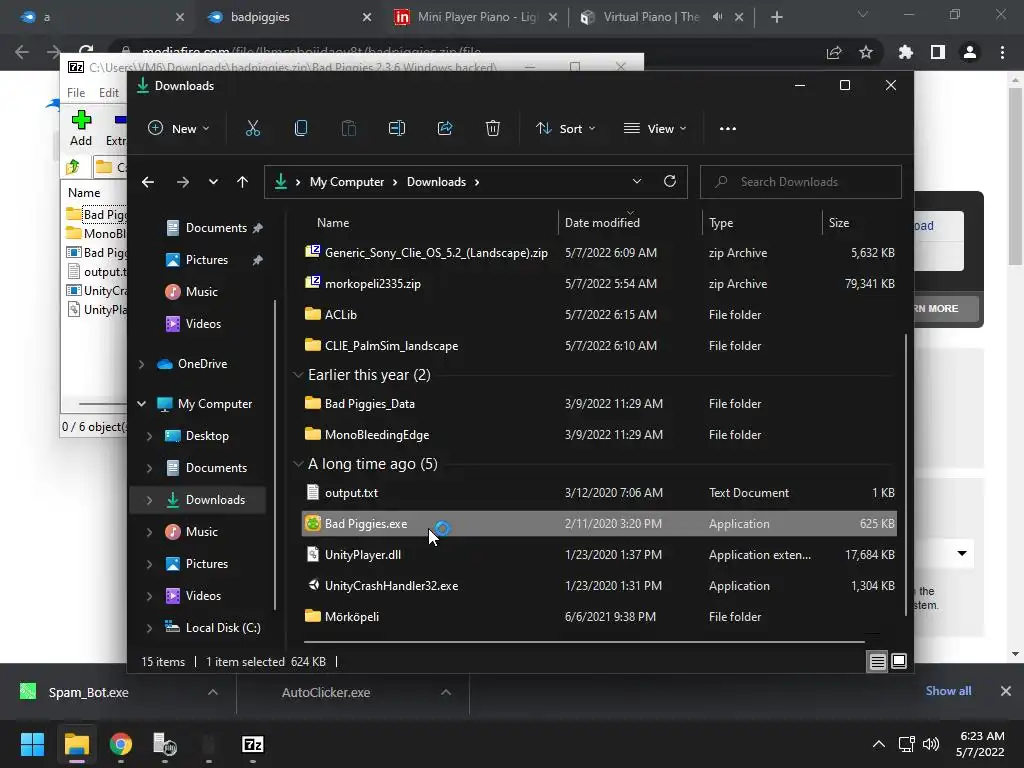Click the Delete trash icon in Explorer toolbar
The width and height of the screenshot is (1024, 768).
pyautogui.click(x=493, y=129)
